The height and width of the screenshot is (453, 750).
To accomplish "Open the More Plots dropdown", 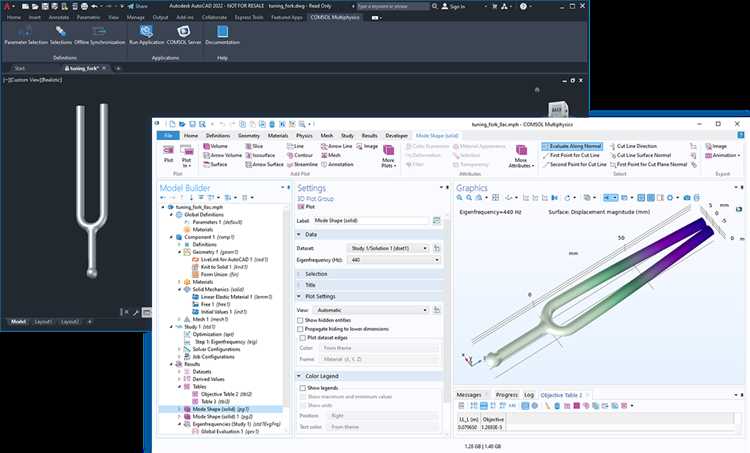I will click(x=388, y=156).
